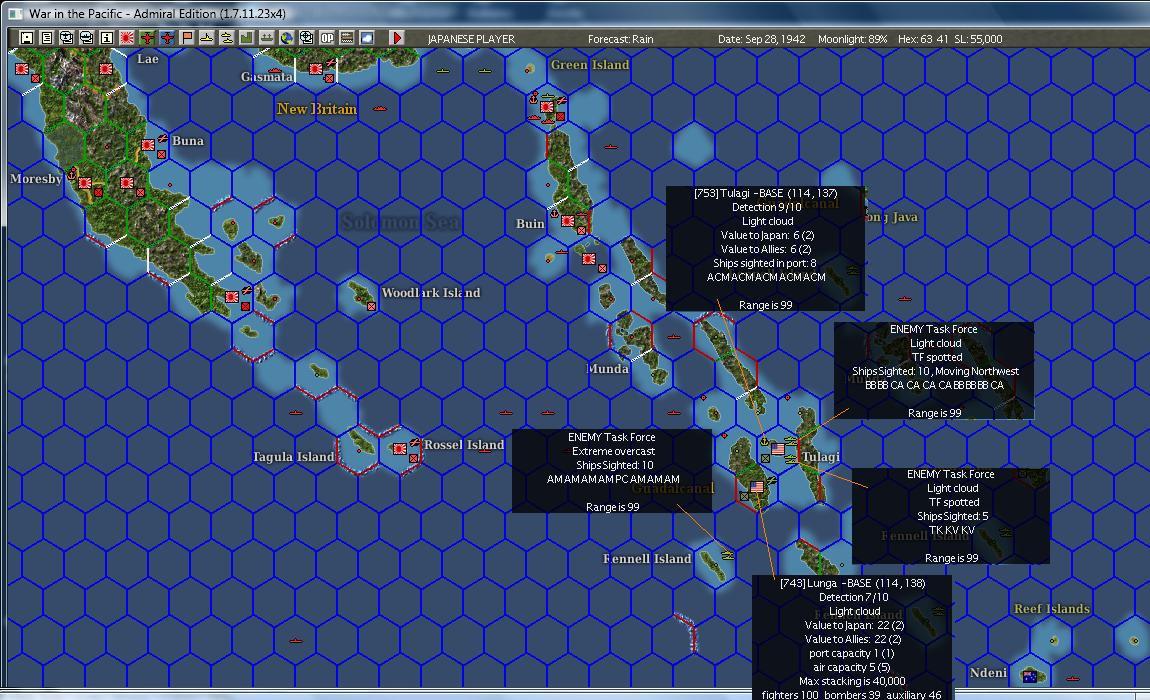Click the enemy task force popup moving Northwest
The height and width of the screenshot is (700, 1150).
click(934, 371)
